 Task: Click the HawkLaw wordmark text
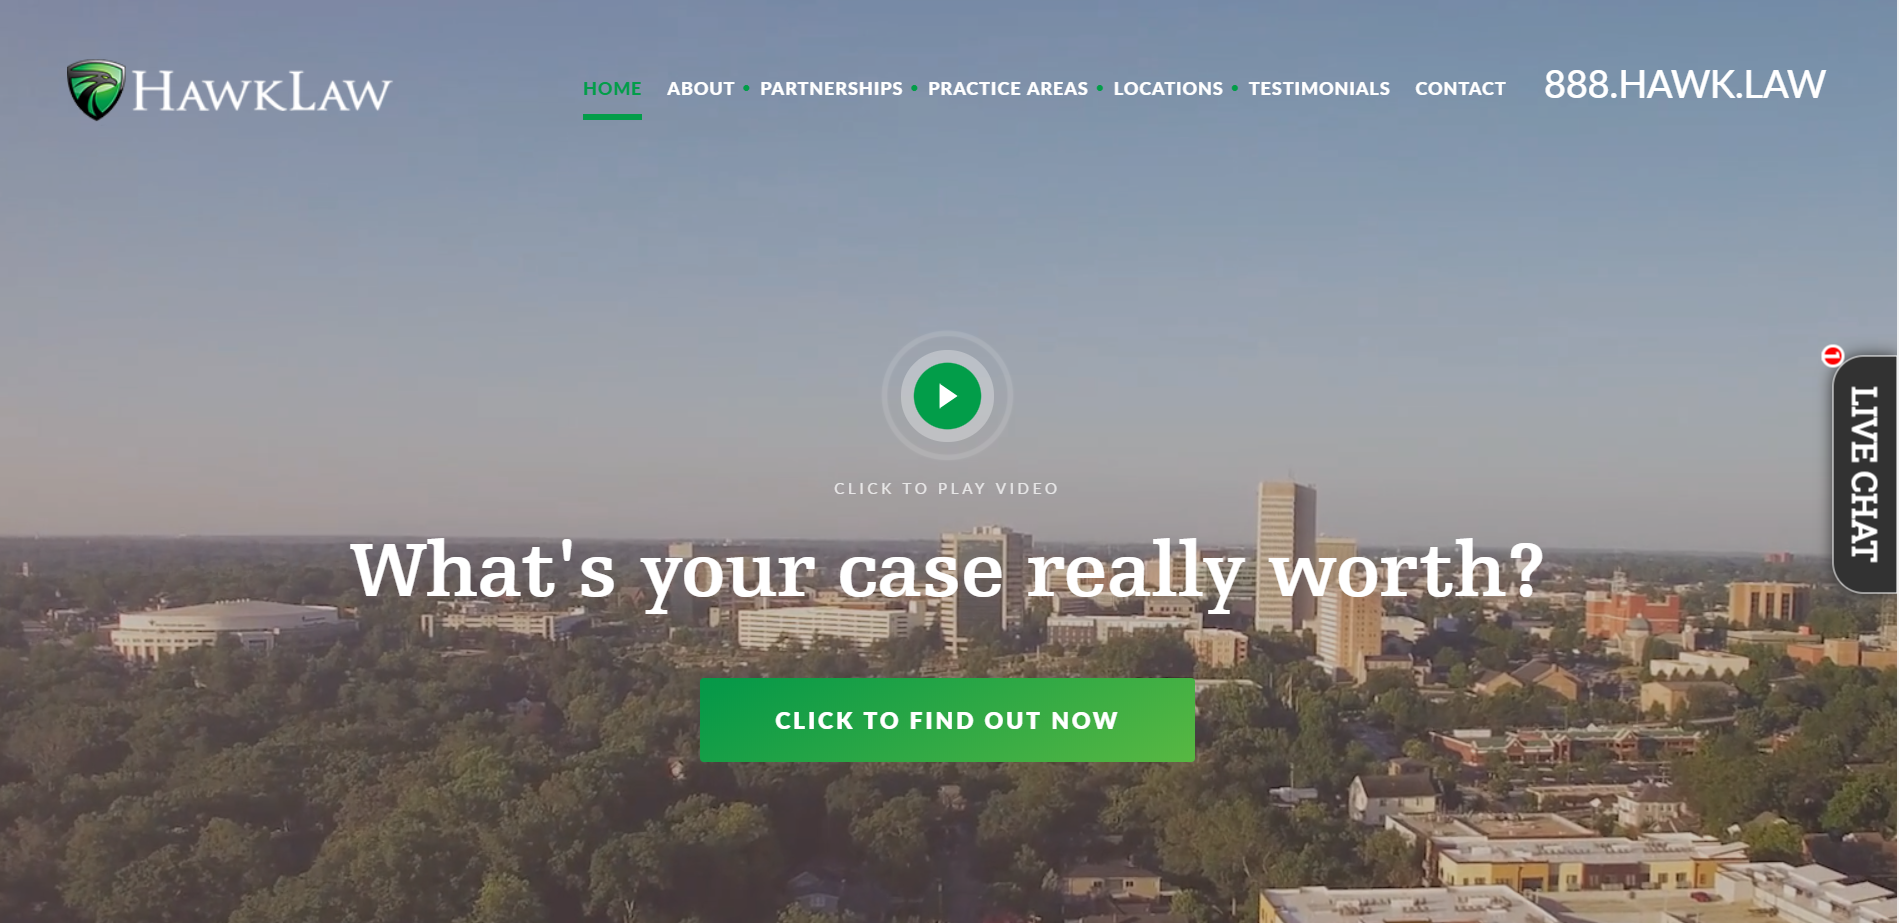point(262,91)
